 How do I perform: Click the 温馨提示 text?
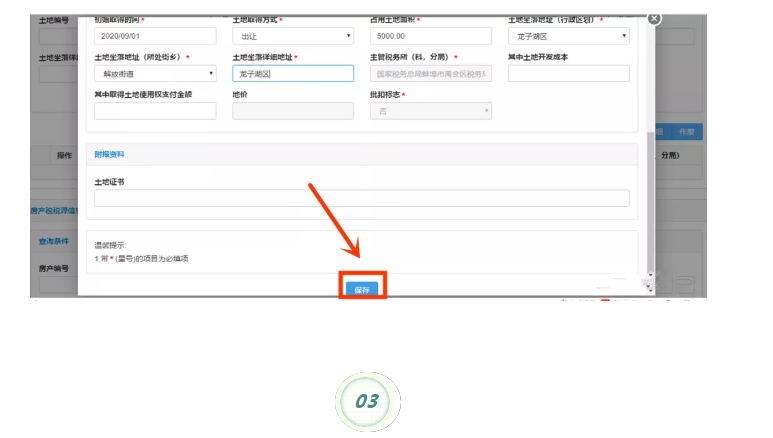(110, 245)
